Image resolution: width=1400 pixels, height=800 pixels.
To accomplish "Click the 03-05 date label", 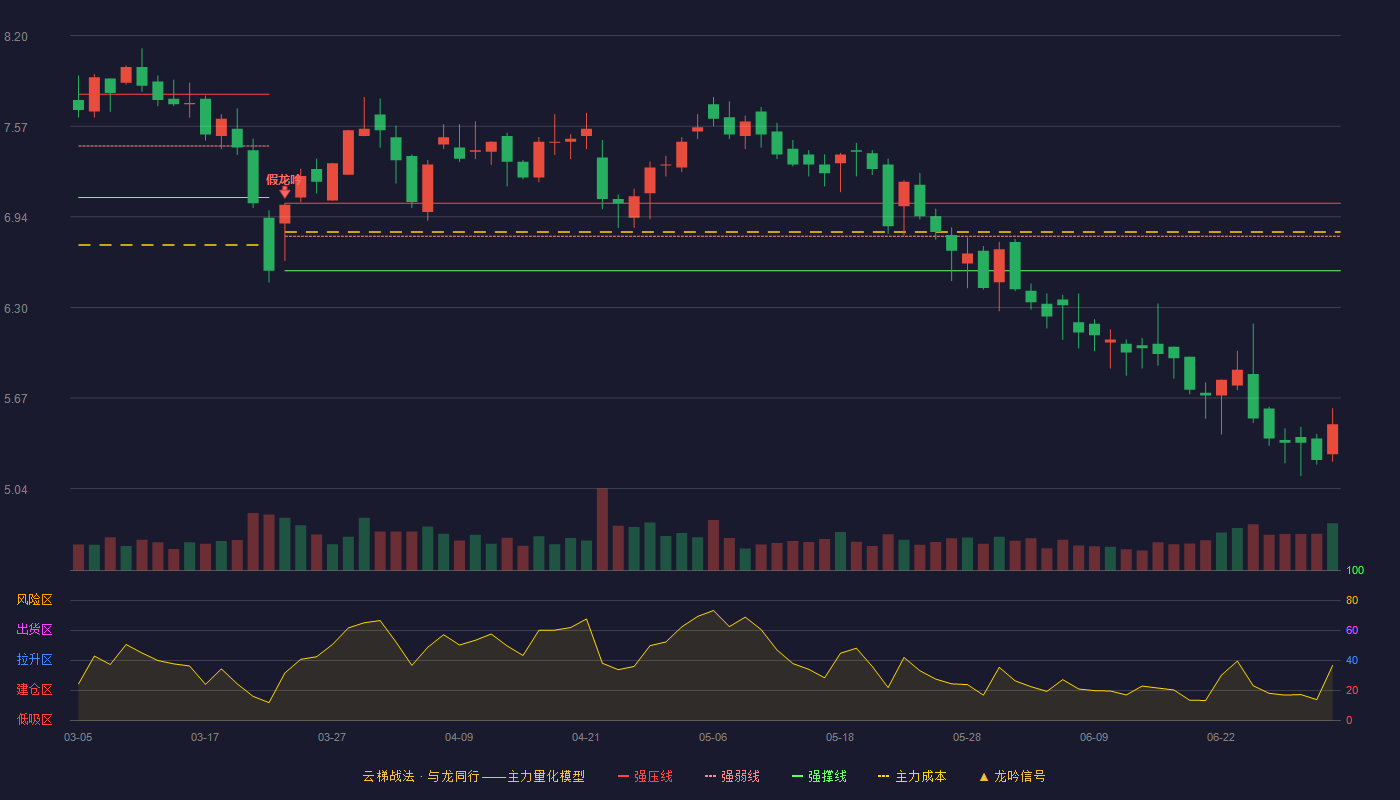I will coord(78,737).
